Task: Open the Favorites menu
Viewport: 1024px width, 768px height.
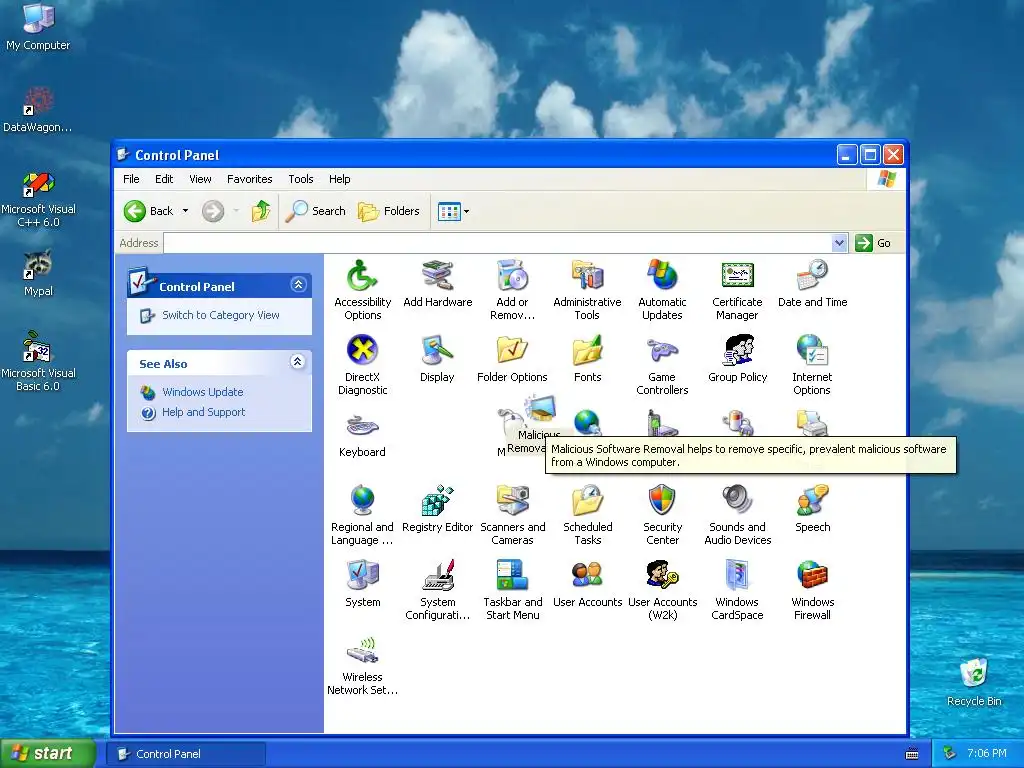Action: point(249,179)
